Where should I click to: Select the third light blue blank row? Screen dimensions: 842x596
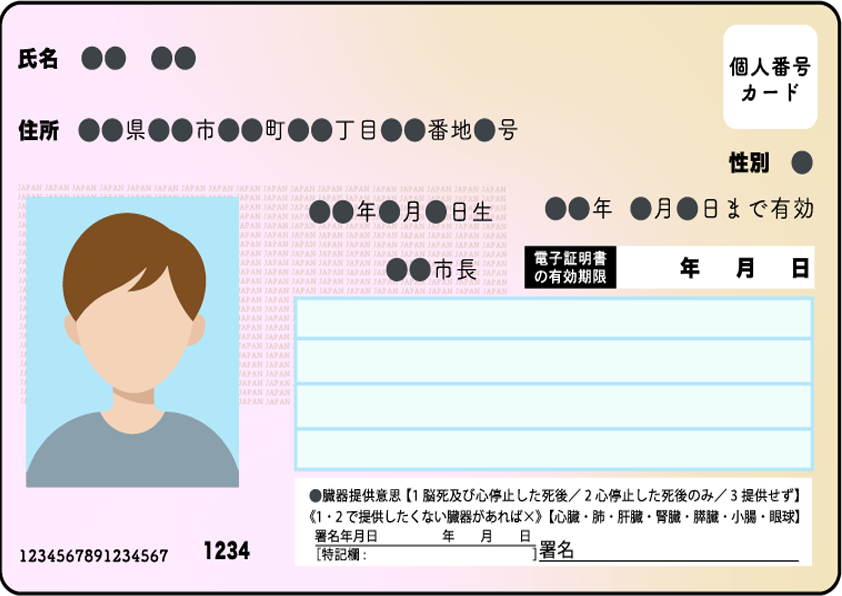coord(553,406)
